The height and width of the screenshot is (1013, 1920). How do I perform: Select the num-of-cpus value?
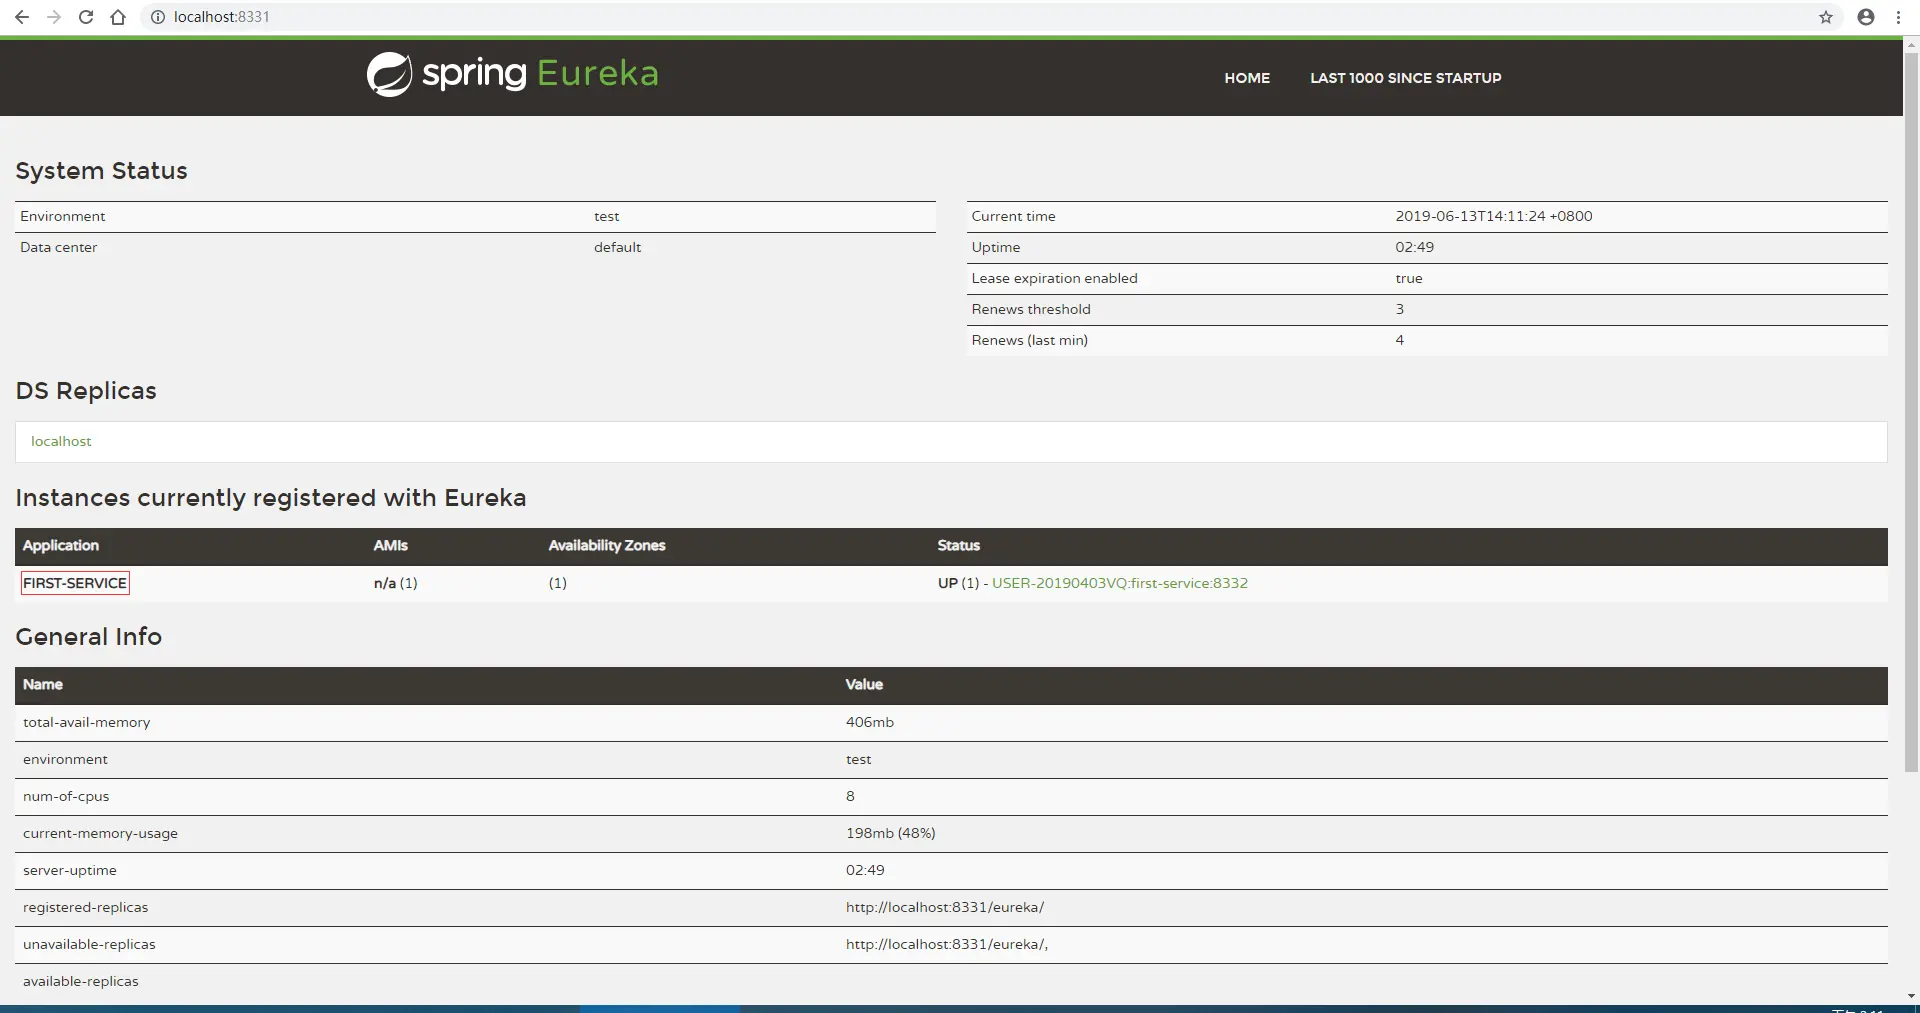pyautogui.click(x=850, y=796)
